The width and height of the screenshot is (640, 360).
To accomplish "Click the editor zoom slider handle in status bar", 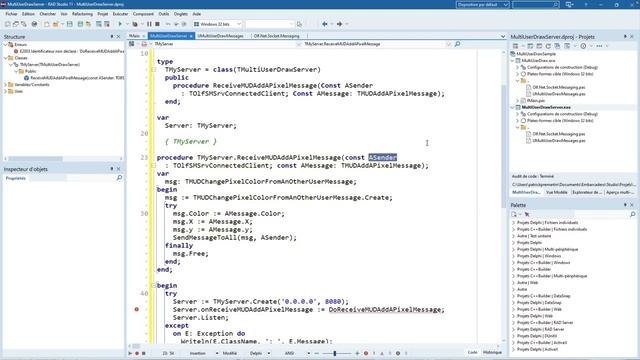I will pos(334,353).
